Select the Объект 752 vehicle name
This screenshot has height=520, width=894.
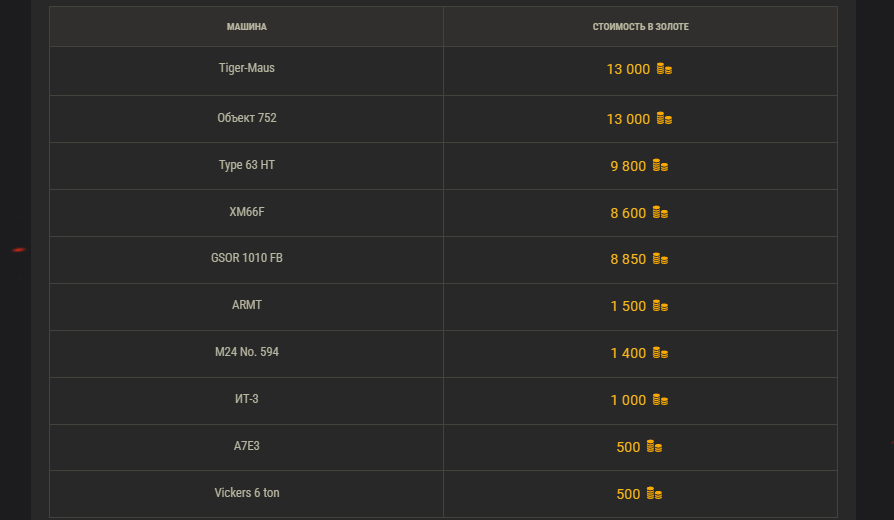tap(247, 118)
